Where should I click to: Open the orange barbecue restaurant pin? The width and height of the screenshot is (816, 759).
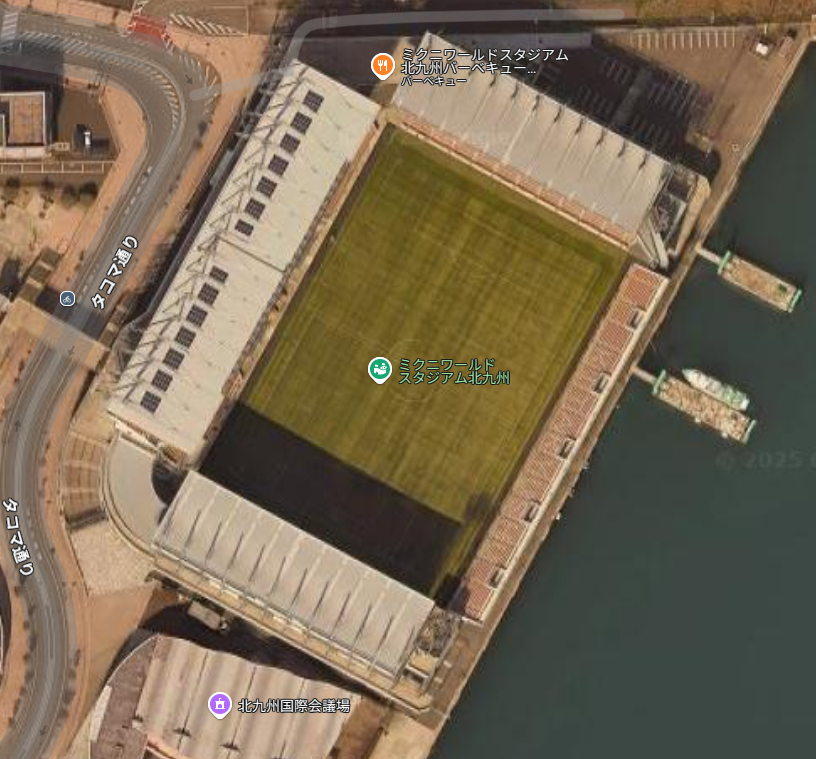(x=382, y=66)
